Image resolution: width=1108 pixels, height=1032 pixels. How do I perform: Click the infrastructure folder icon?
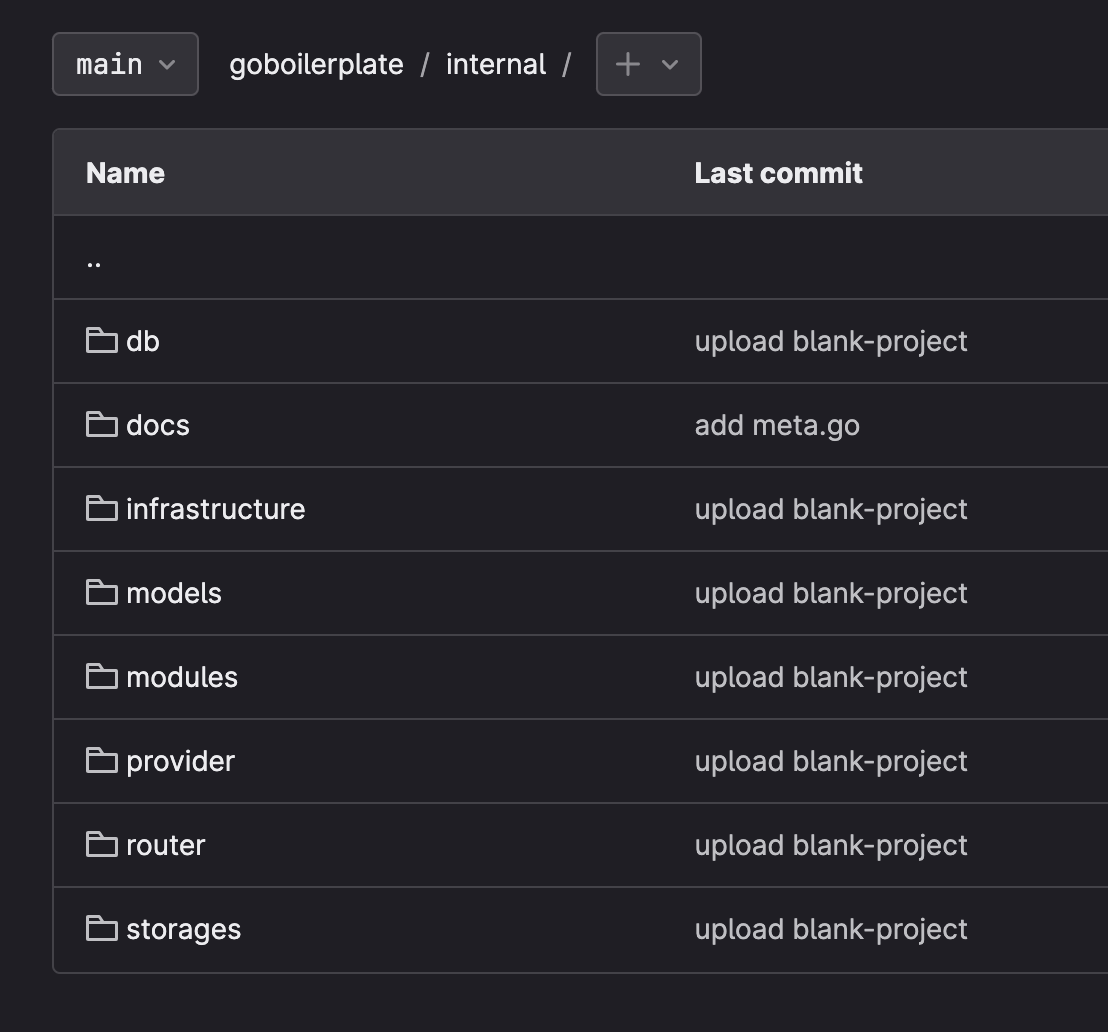(101, 509)
